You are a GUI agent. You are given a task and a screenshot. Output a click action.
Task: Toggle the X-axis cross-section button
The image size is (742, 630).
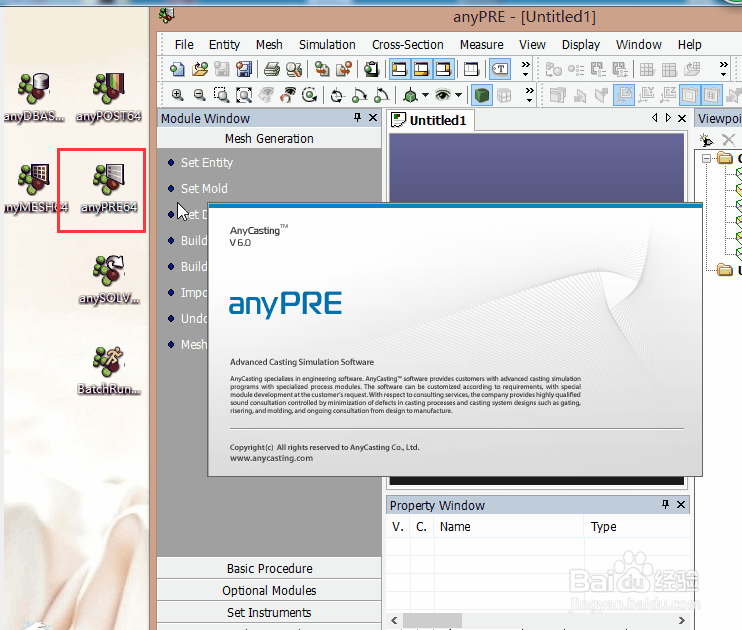point(624,95)
